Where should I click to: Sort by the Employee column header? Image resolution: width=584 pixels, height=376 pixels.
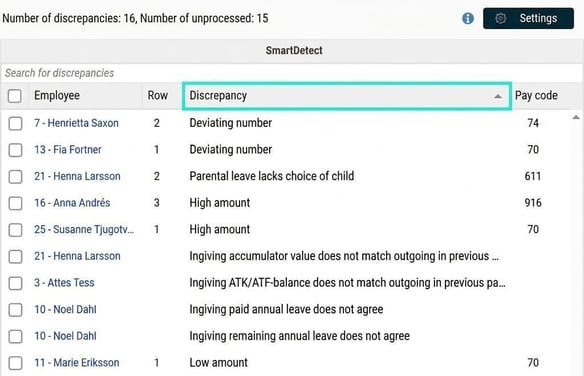57,95
